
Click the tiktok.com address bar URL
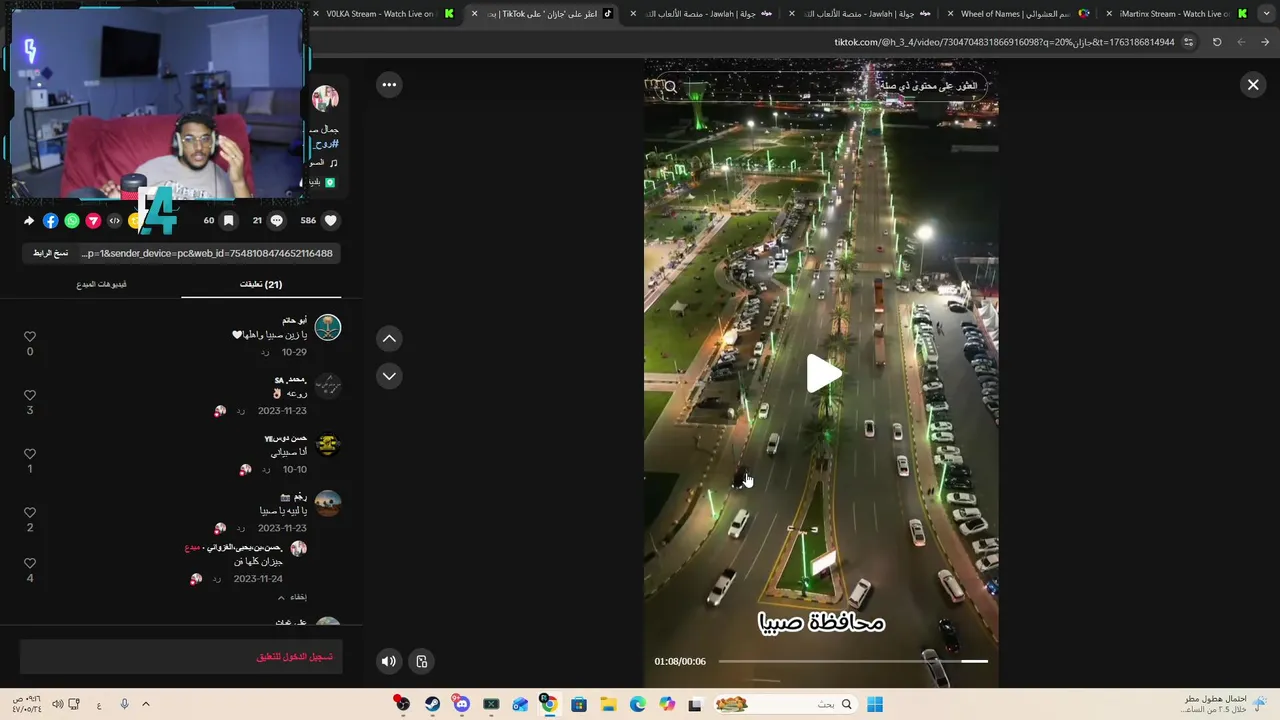[1004, 42]
